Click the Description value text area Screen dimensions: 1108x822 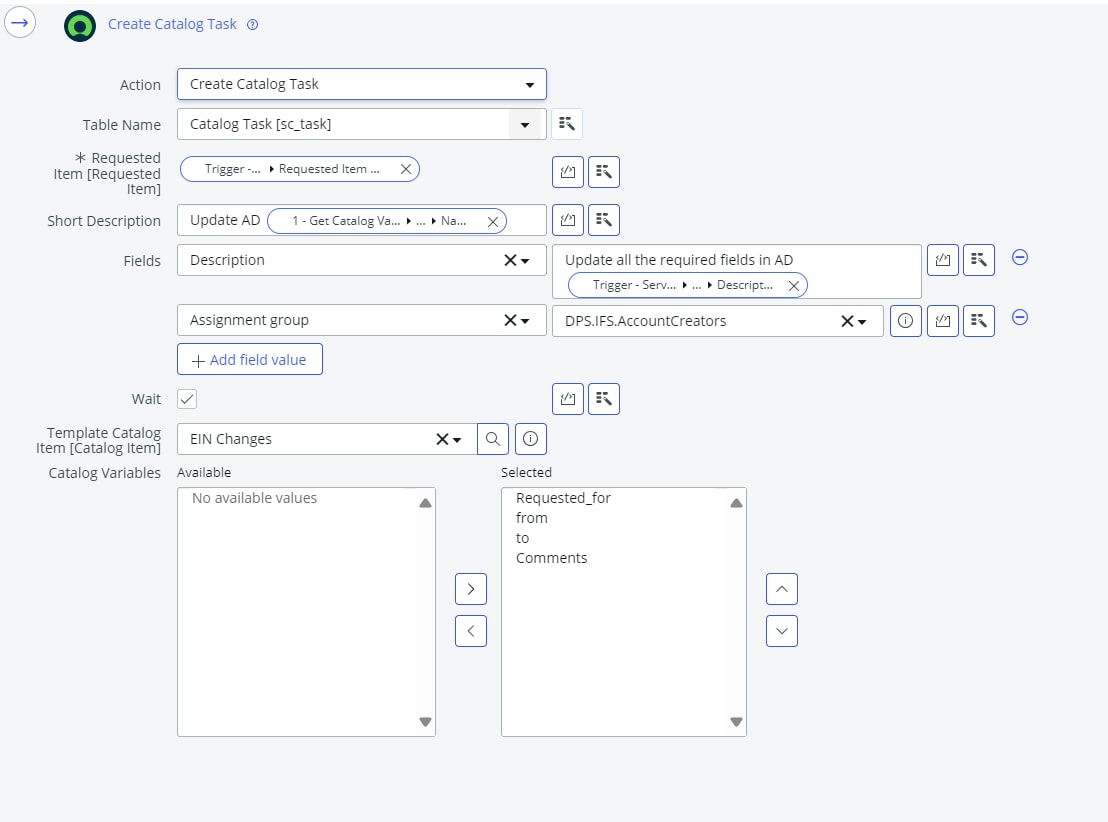tap(736, 271)
